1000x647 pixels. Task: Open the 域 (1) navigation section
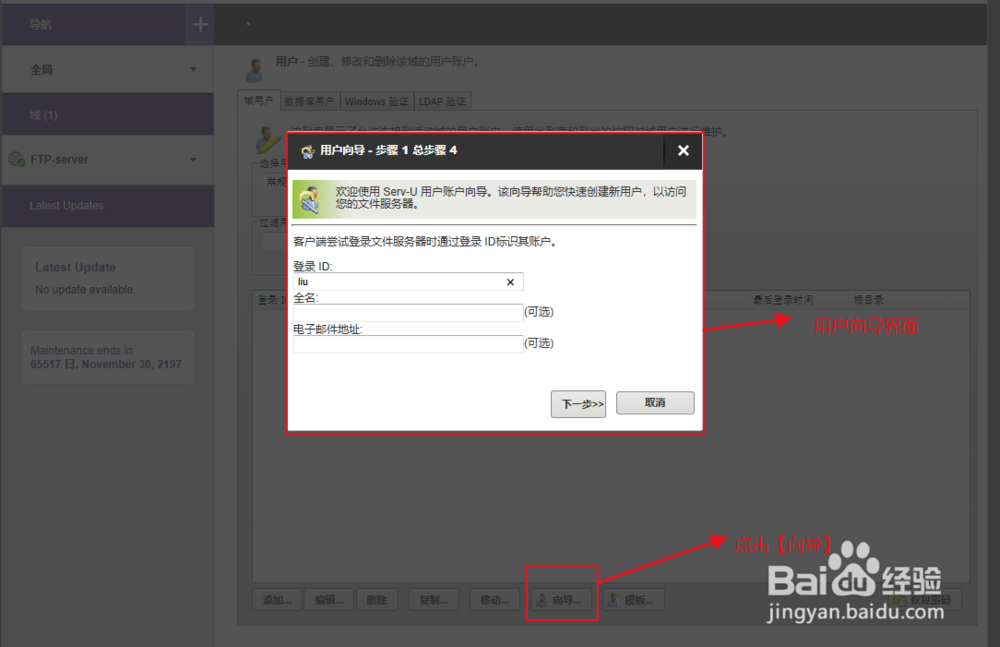pos(108,115)
